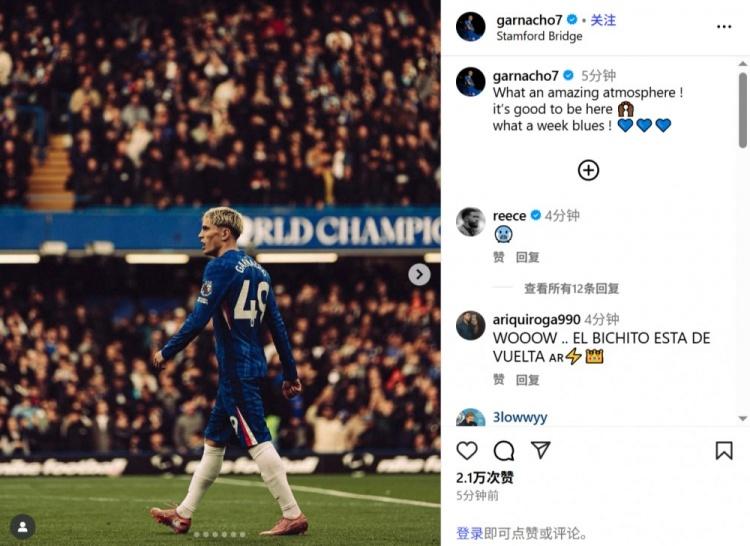
Task: Open comment speech bubble icon
Action: (504, 450)
